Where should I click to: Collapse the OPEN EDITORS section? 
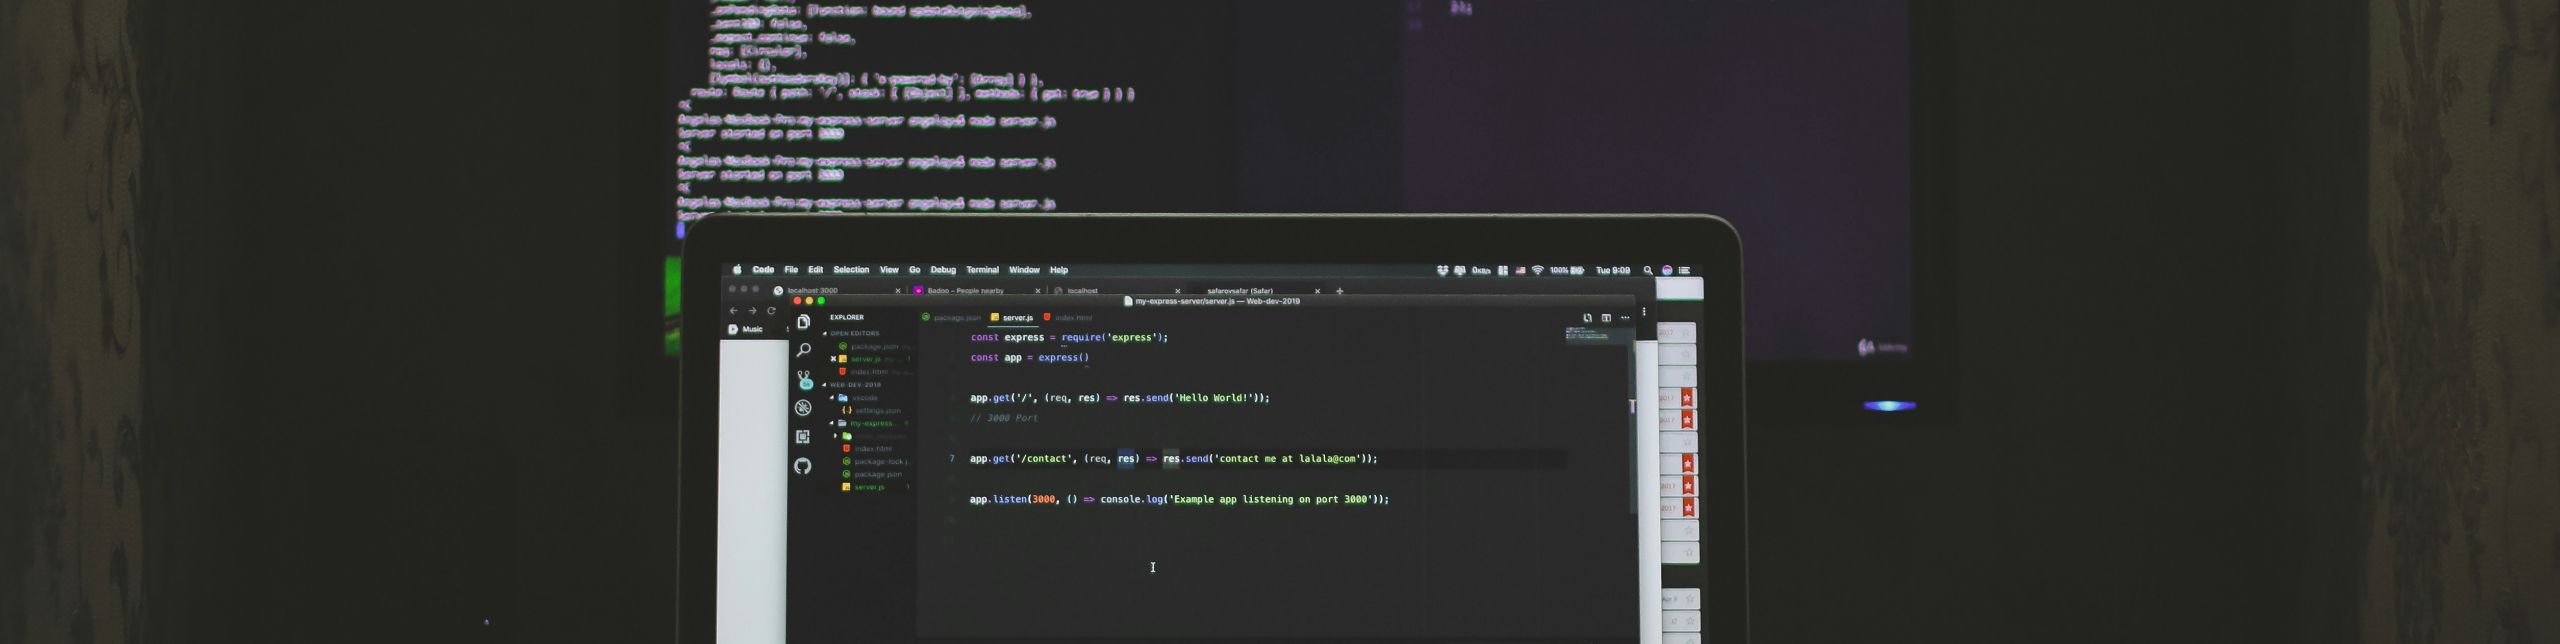825,334
